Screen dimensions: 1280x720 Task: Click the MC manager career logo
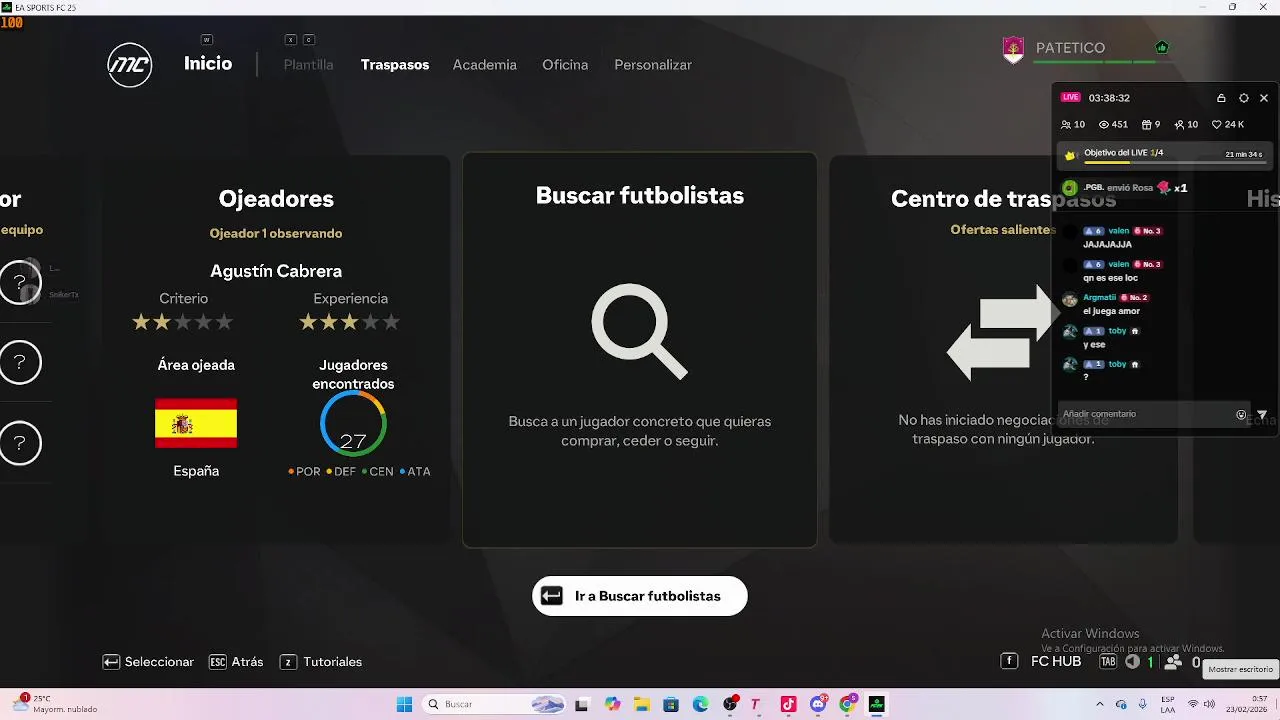pyautogui.click(x=130, y=65)
